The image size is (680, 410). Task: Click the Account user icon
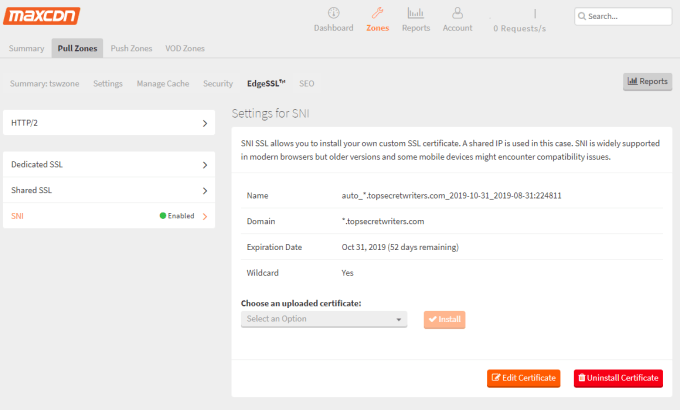tap(457, 14)
